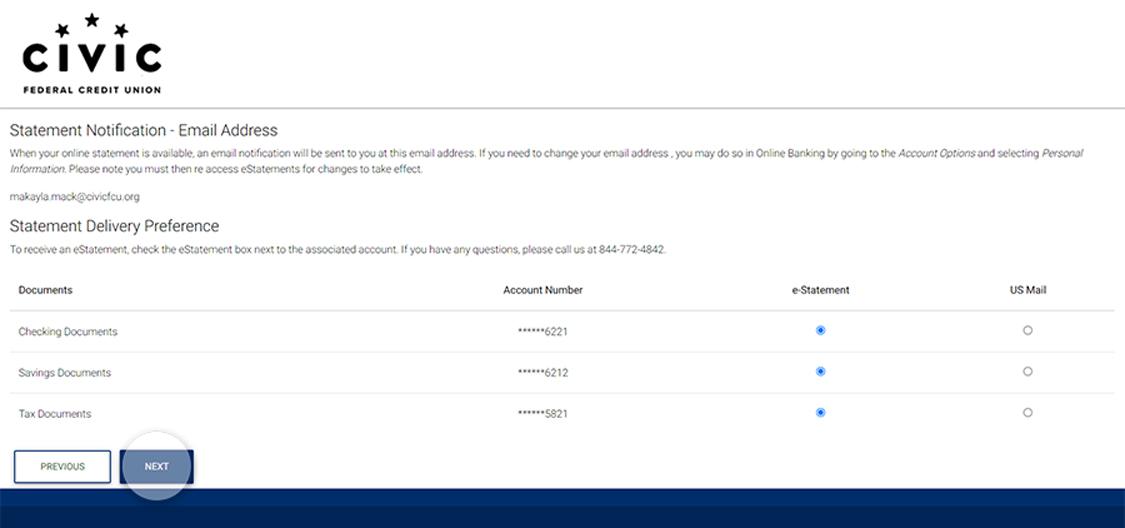Screen dimensions: 1125x528
Task: Click the Account Number column header
Action: tap(542, 290)
